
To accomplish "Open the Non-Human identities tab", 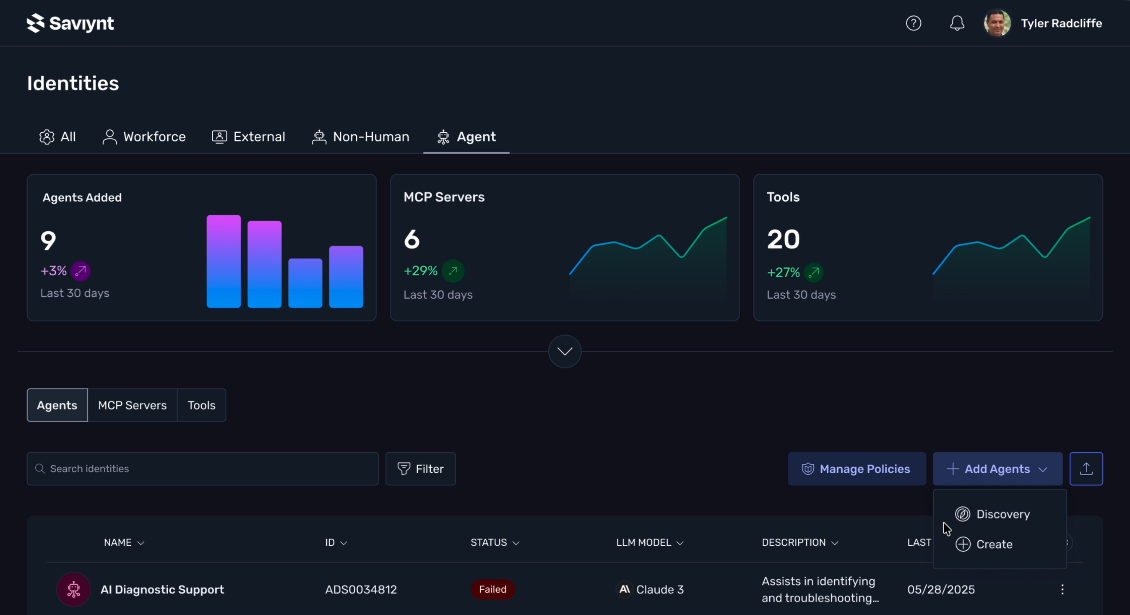I will tap(360, 137).
